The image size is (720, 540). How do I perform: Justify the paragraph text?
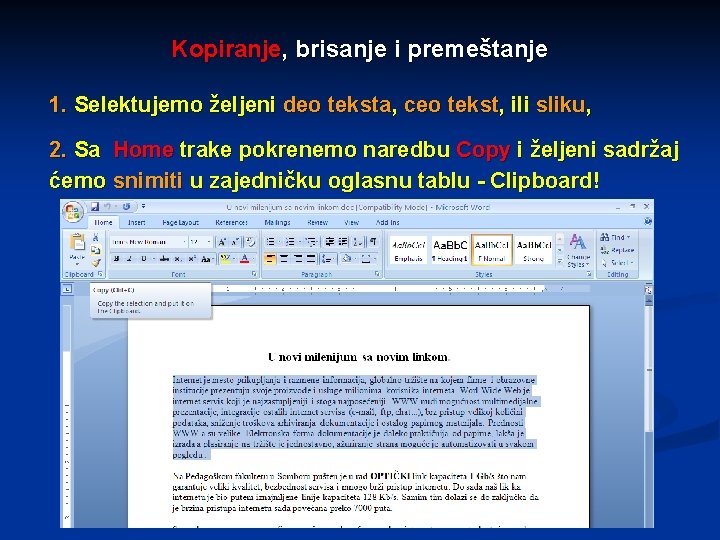(x=311, y=259)
